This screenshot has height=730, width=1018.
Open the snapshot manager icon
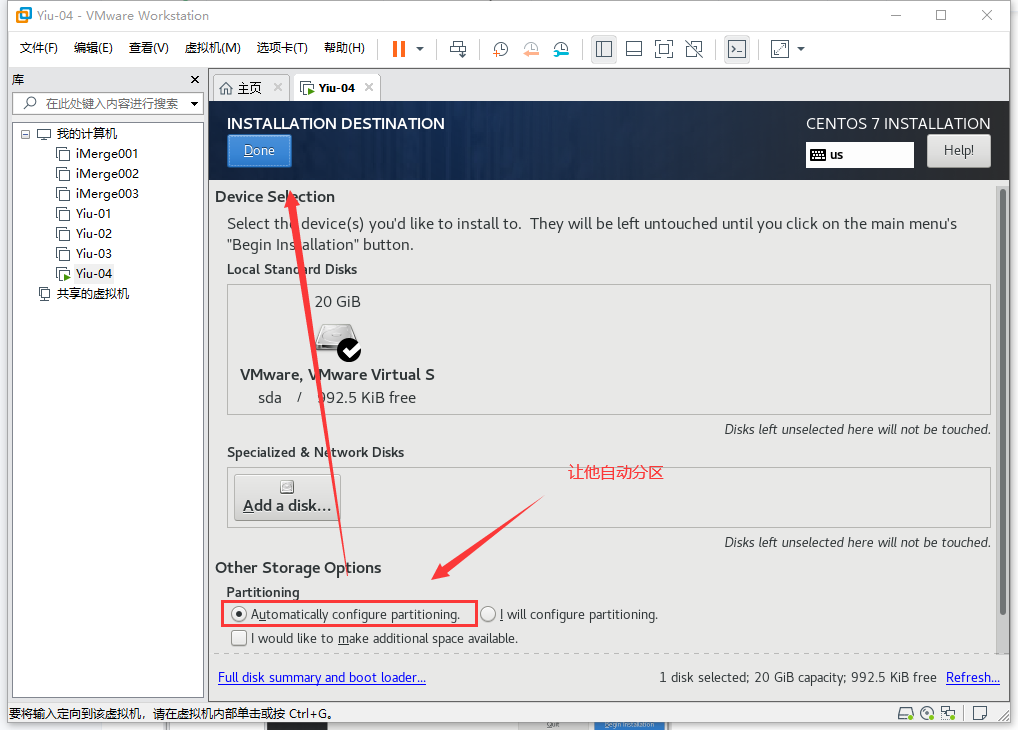click(561, 49)
